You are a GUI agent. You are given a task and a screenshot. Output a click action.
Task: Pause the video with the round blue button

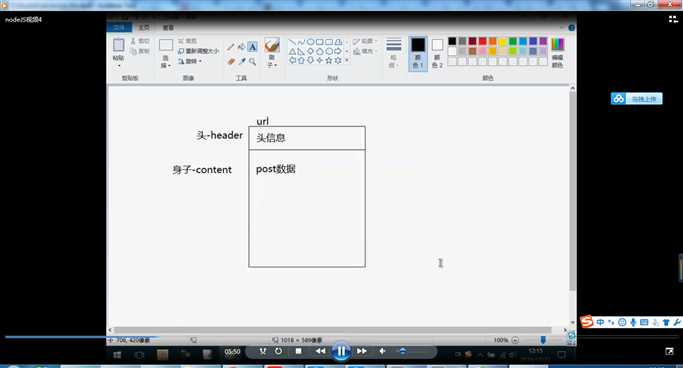click(341, 351)
